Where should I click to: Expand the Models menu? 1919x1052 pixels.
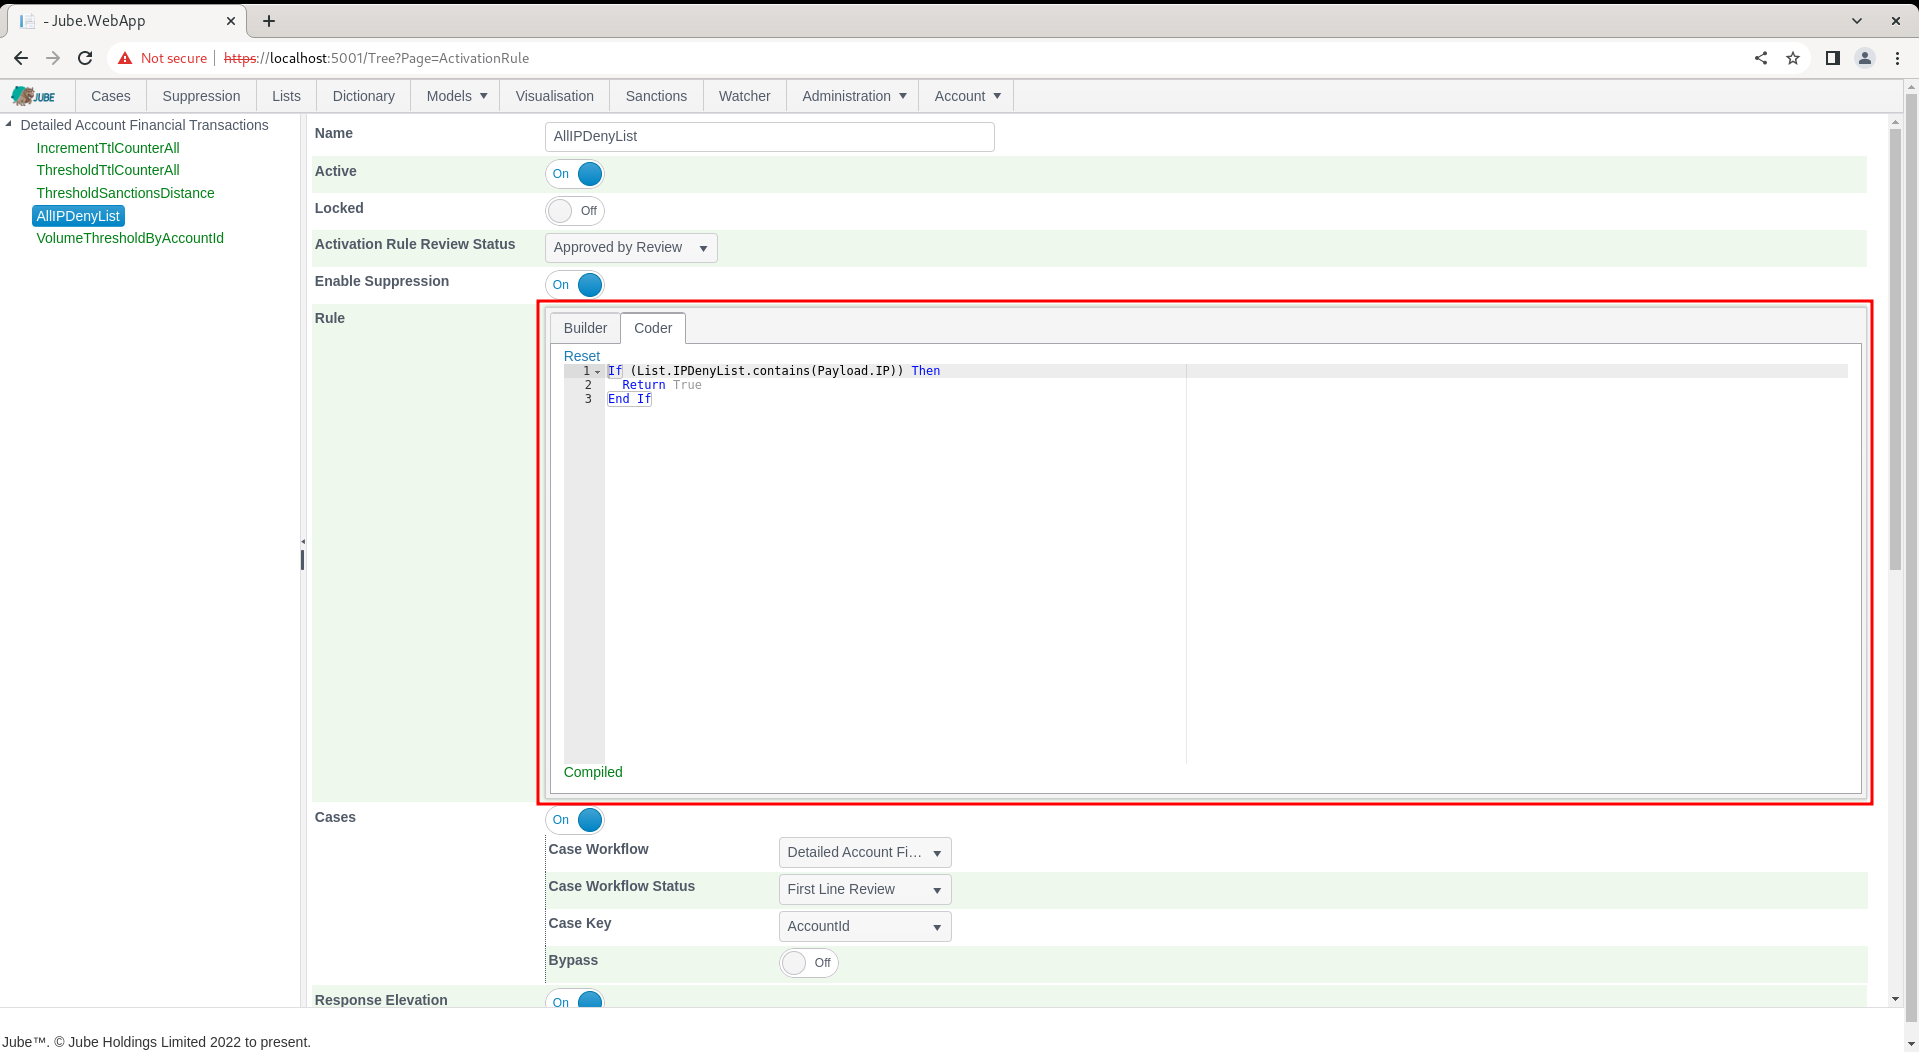(456, 96)
